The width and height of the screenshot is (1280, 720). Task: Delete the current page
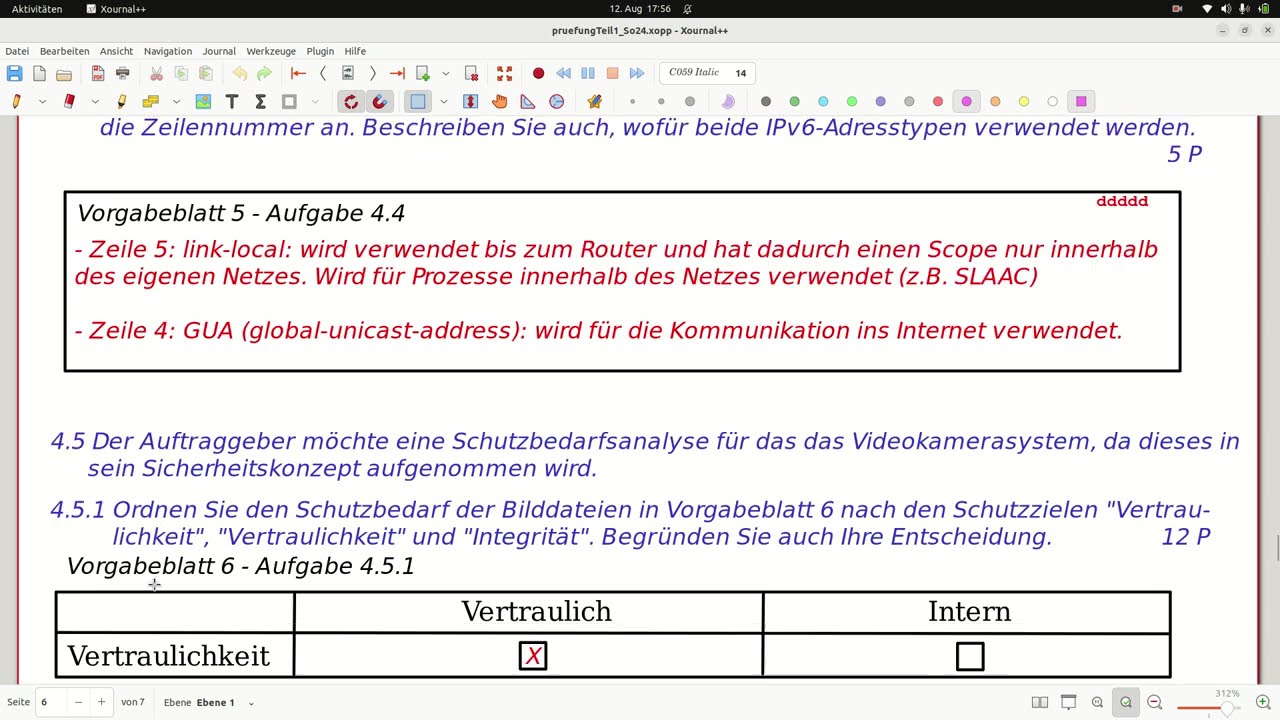471,73
